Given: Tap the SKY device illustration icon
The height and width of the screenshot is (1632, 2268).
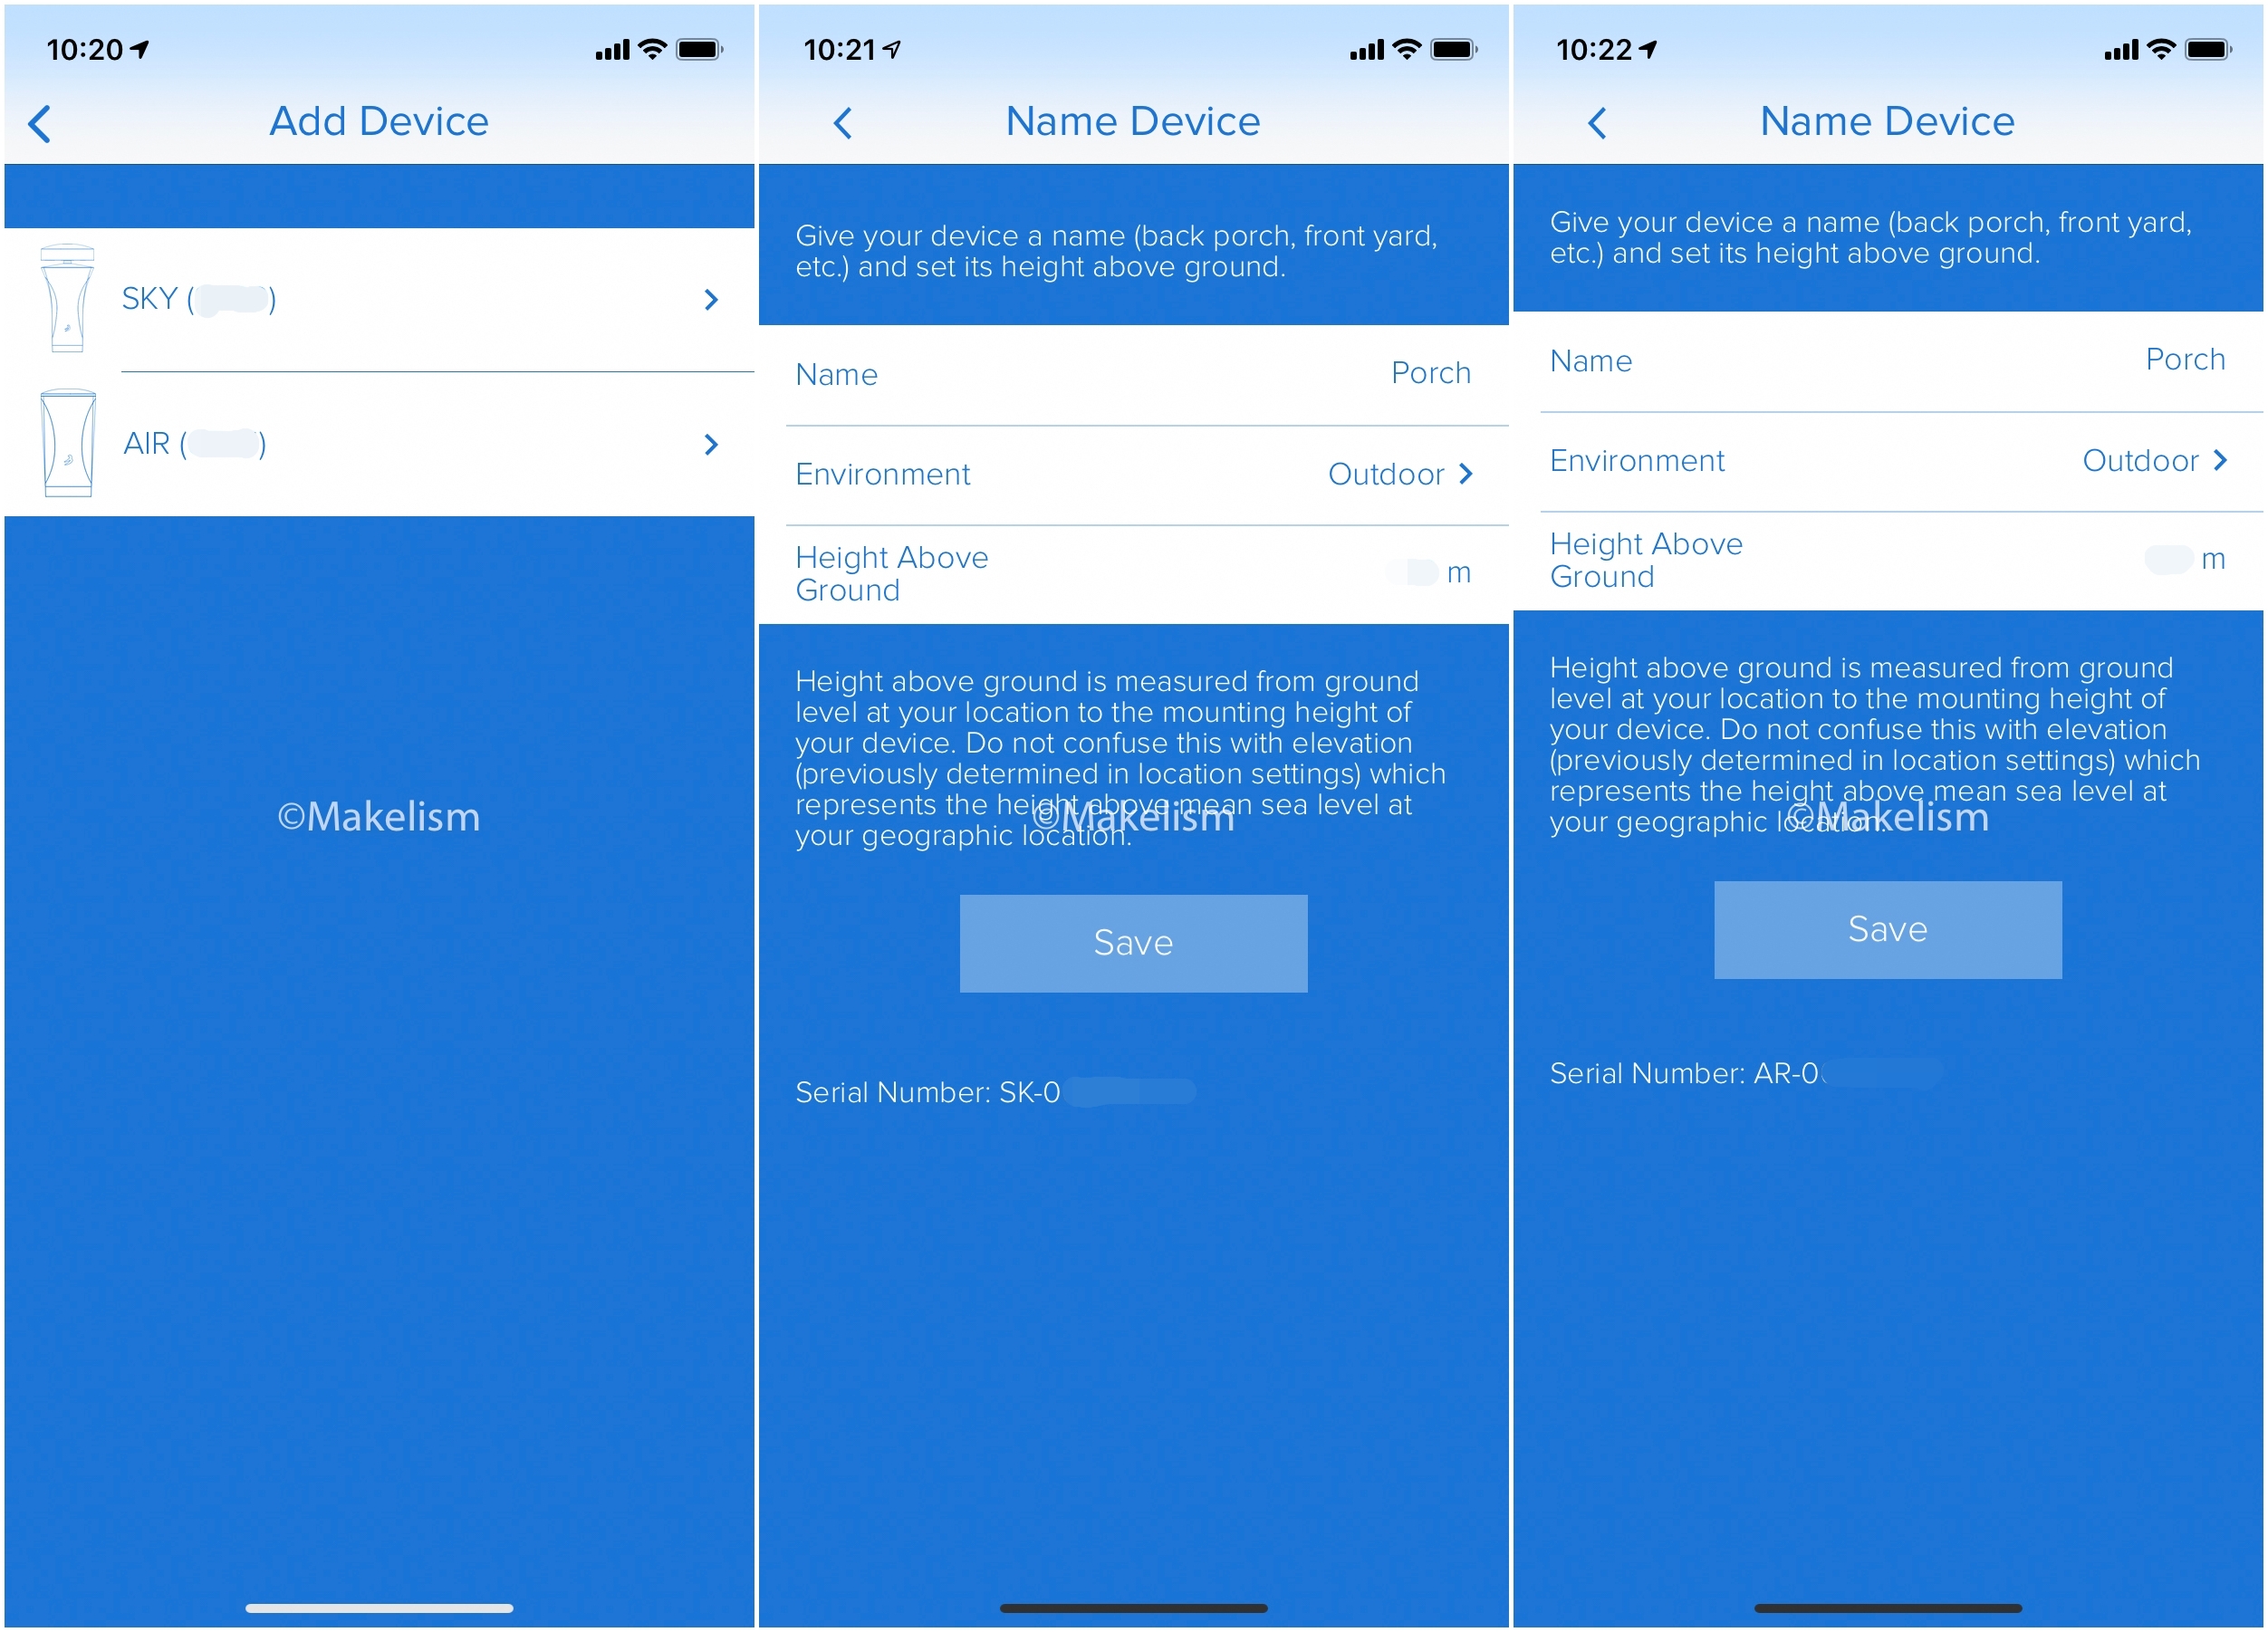Looking at the screenshot, I should pos(67,298).
